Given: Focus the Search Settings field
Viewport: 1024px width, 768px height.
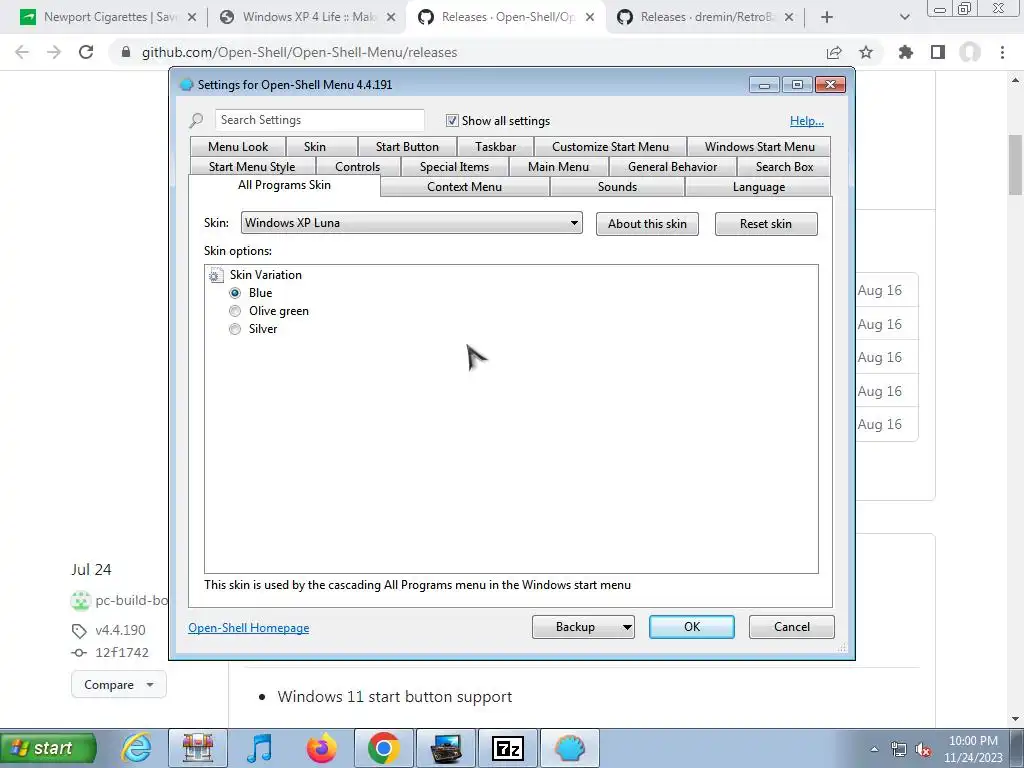Looking at the screenshot, I should 319,120.
